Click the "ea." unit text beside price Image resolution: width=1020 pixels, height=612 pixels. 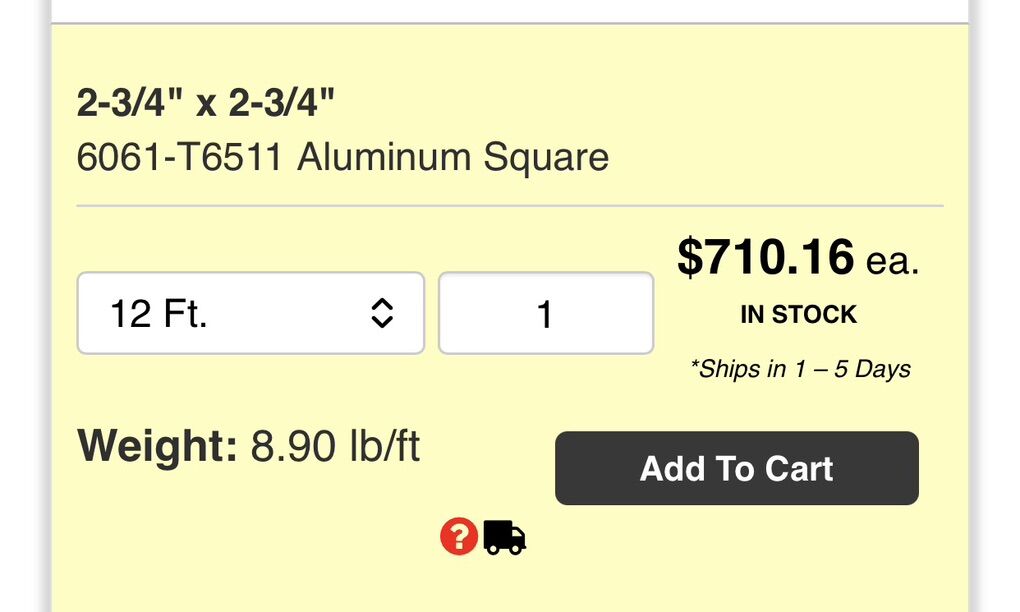tap(892, 260)
